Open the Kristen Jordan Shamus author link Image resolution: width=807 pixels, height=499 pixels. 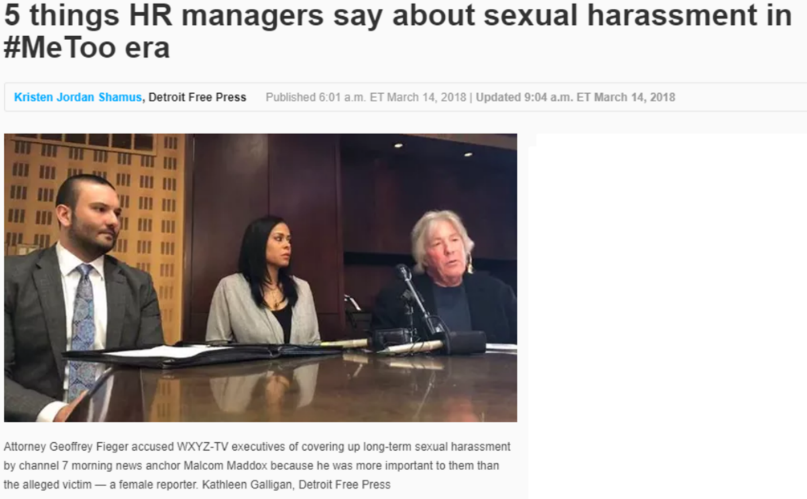point(78,97)
